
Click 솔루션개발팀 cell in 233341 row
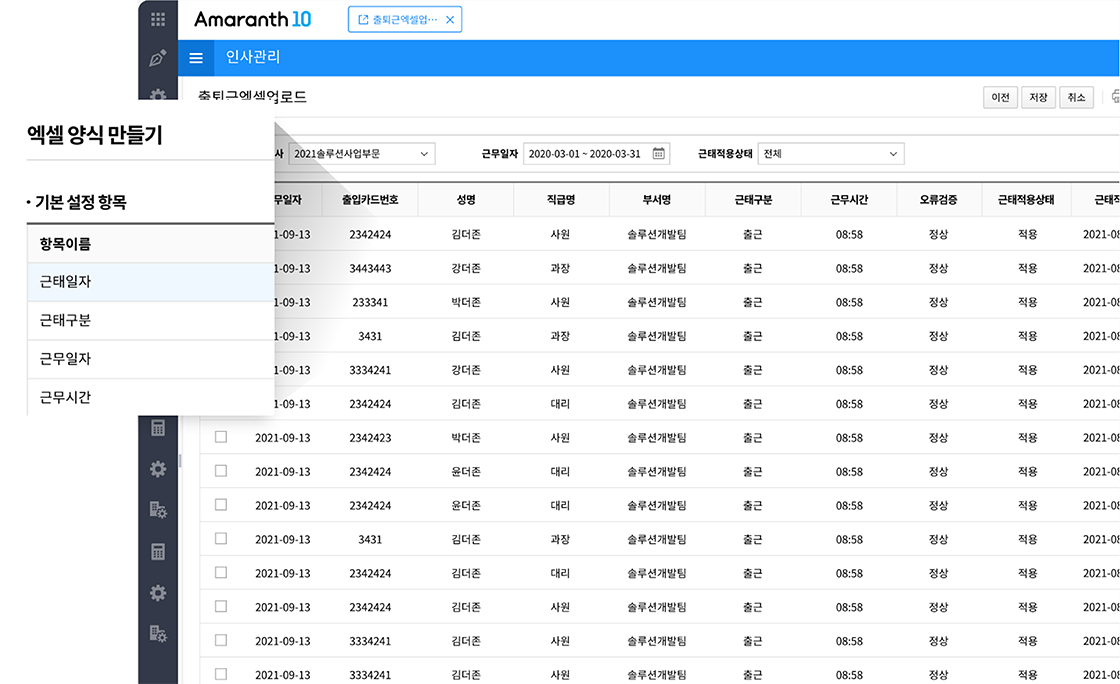click(x=656, y=302)
